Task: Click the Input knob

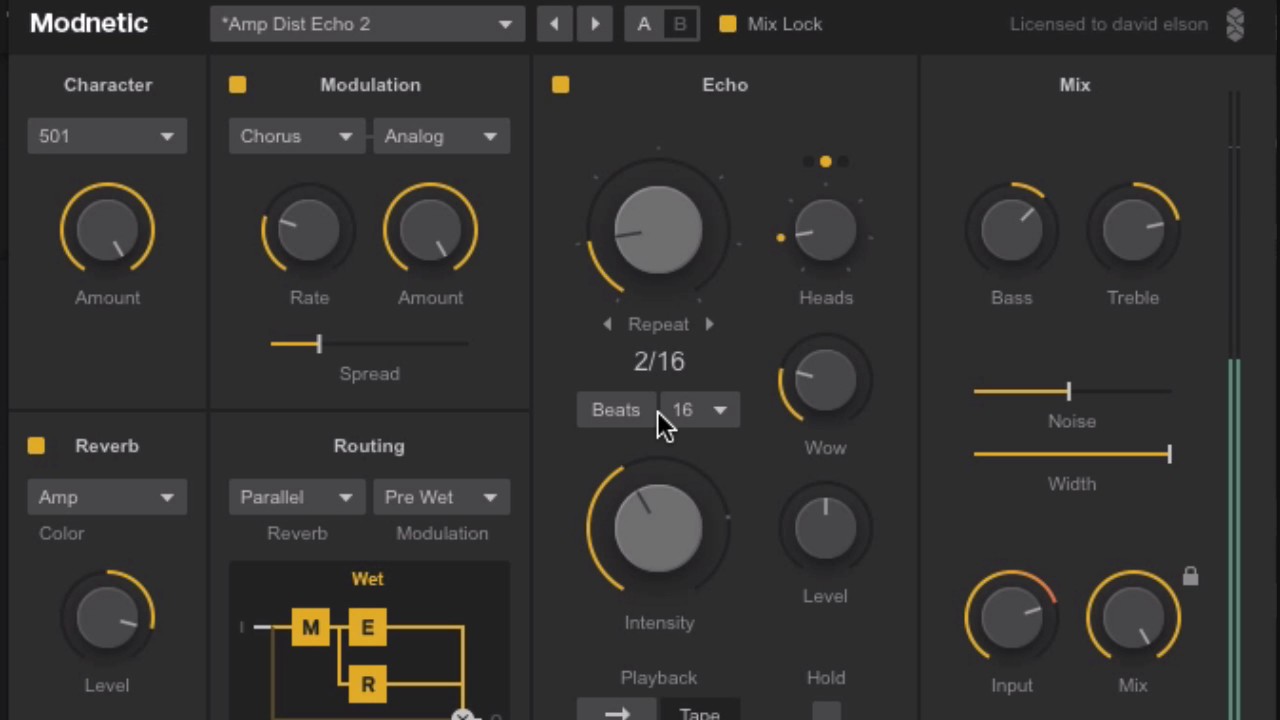Action: pyautogui.click(x=1011, y=617)
